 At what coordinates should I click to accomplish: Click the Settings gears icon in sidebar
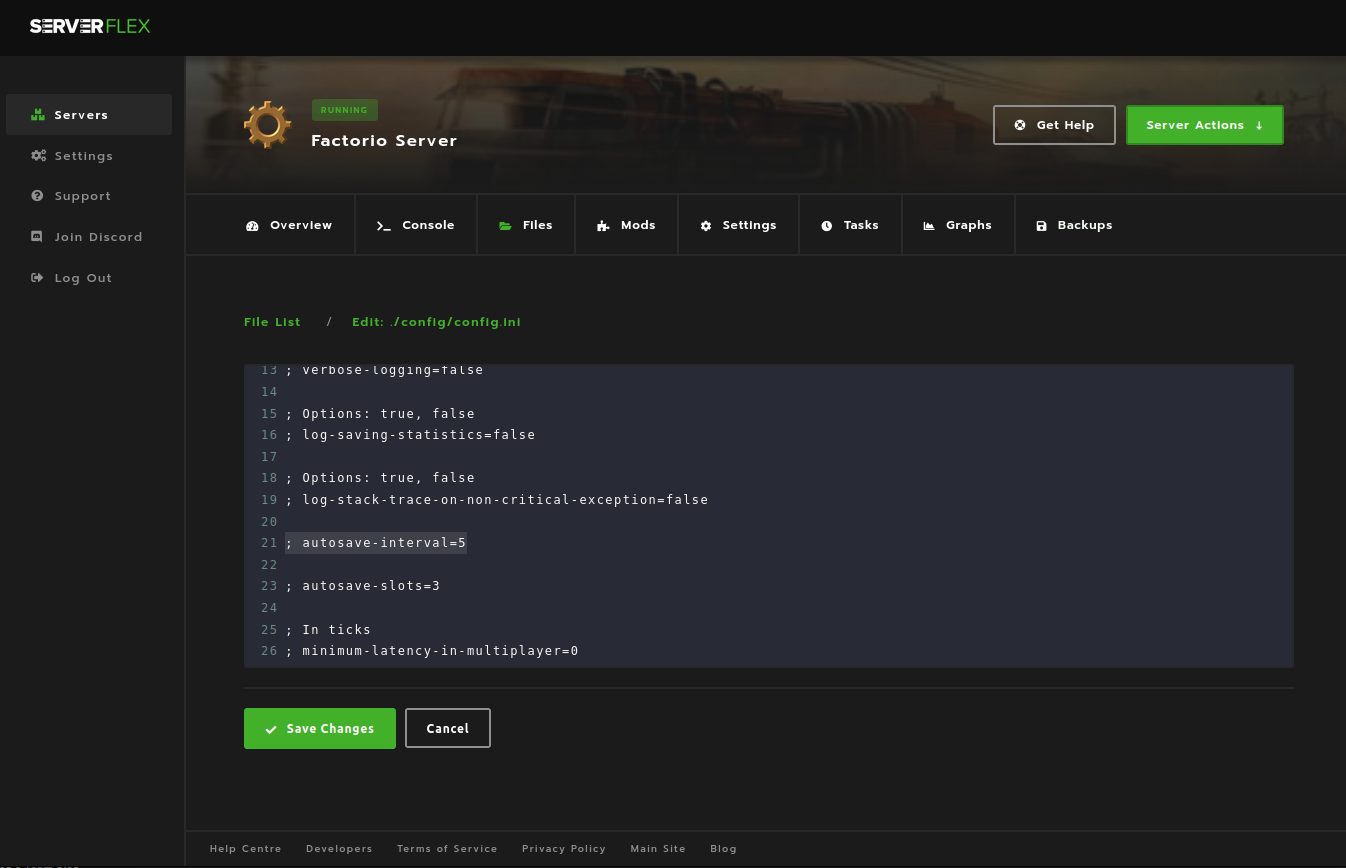pyautogui.click(x=38, y=156)
